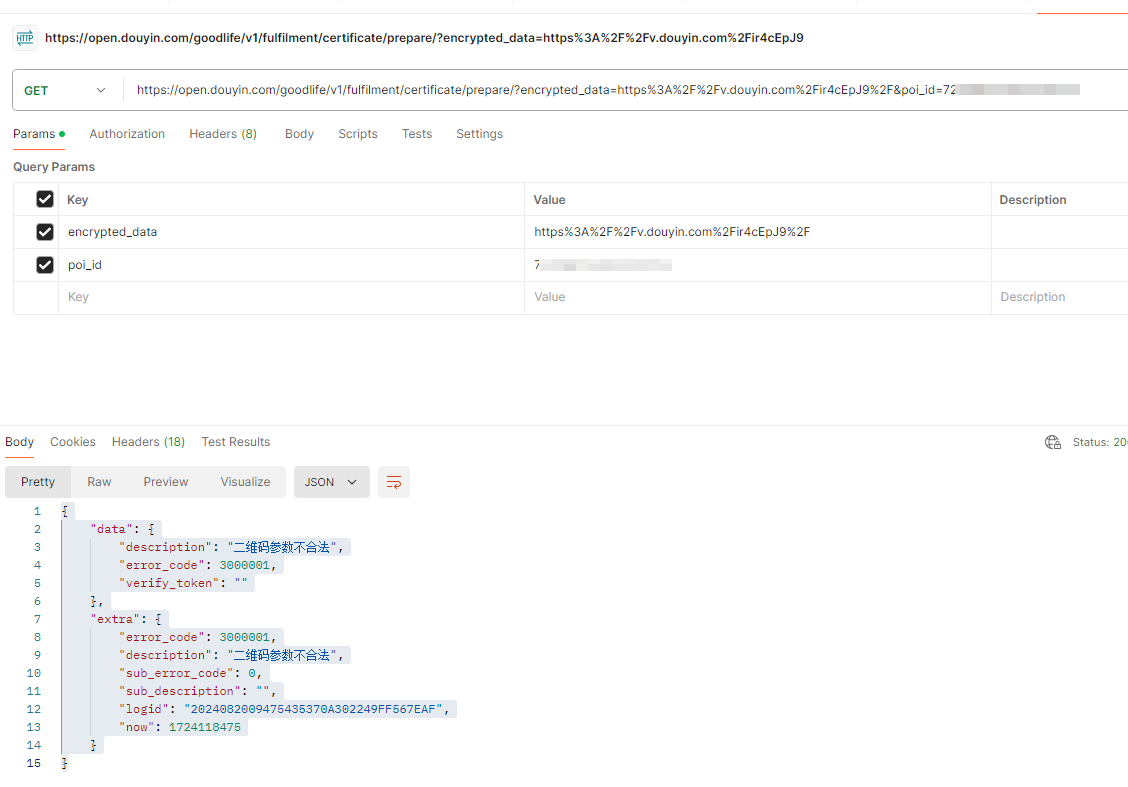Switch to the Authorization tab

coord(127,134)
